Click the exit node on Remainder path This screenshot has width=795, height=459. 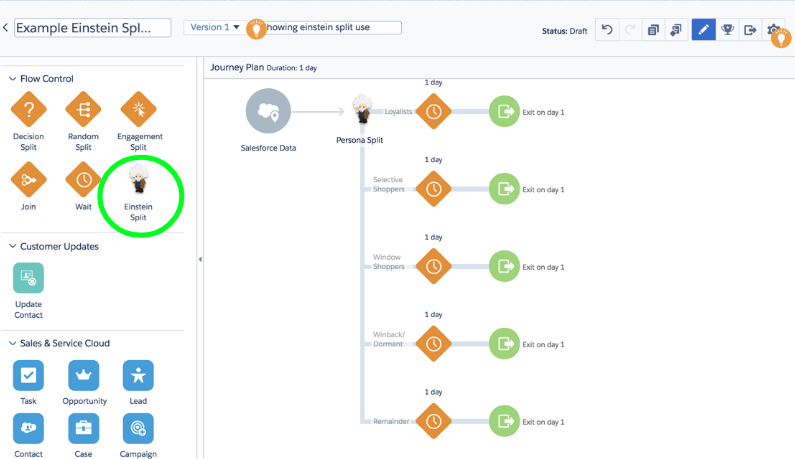click(x=504, y=421)
